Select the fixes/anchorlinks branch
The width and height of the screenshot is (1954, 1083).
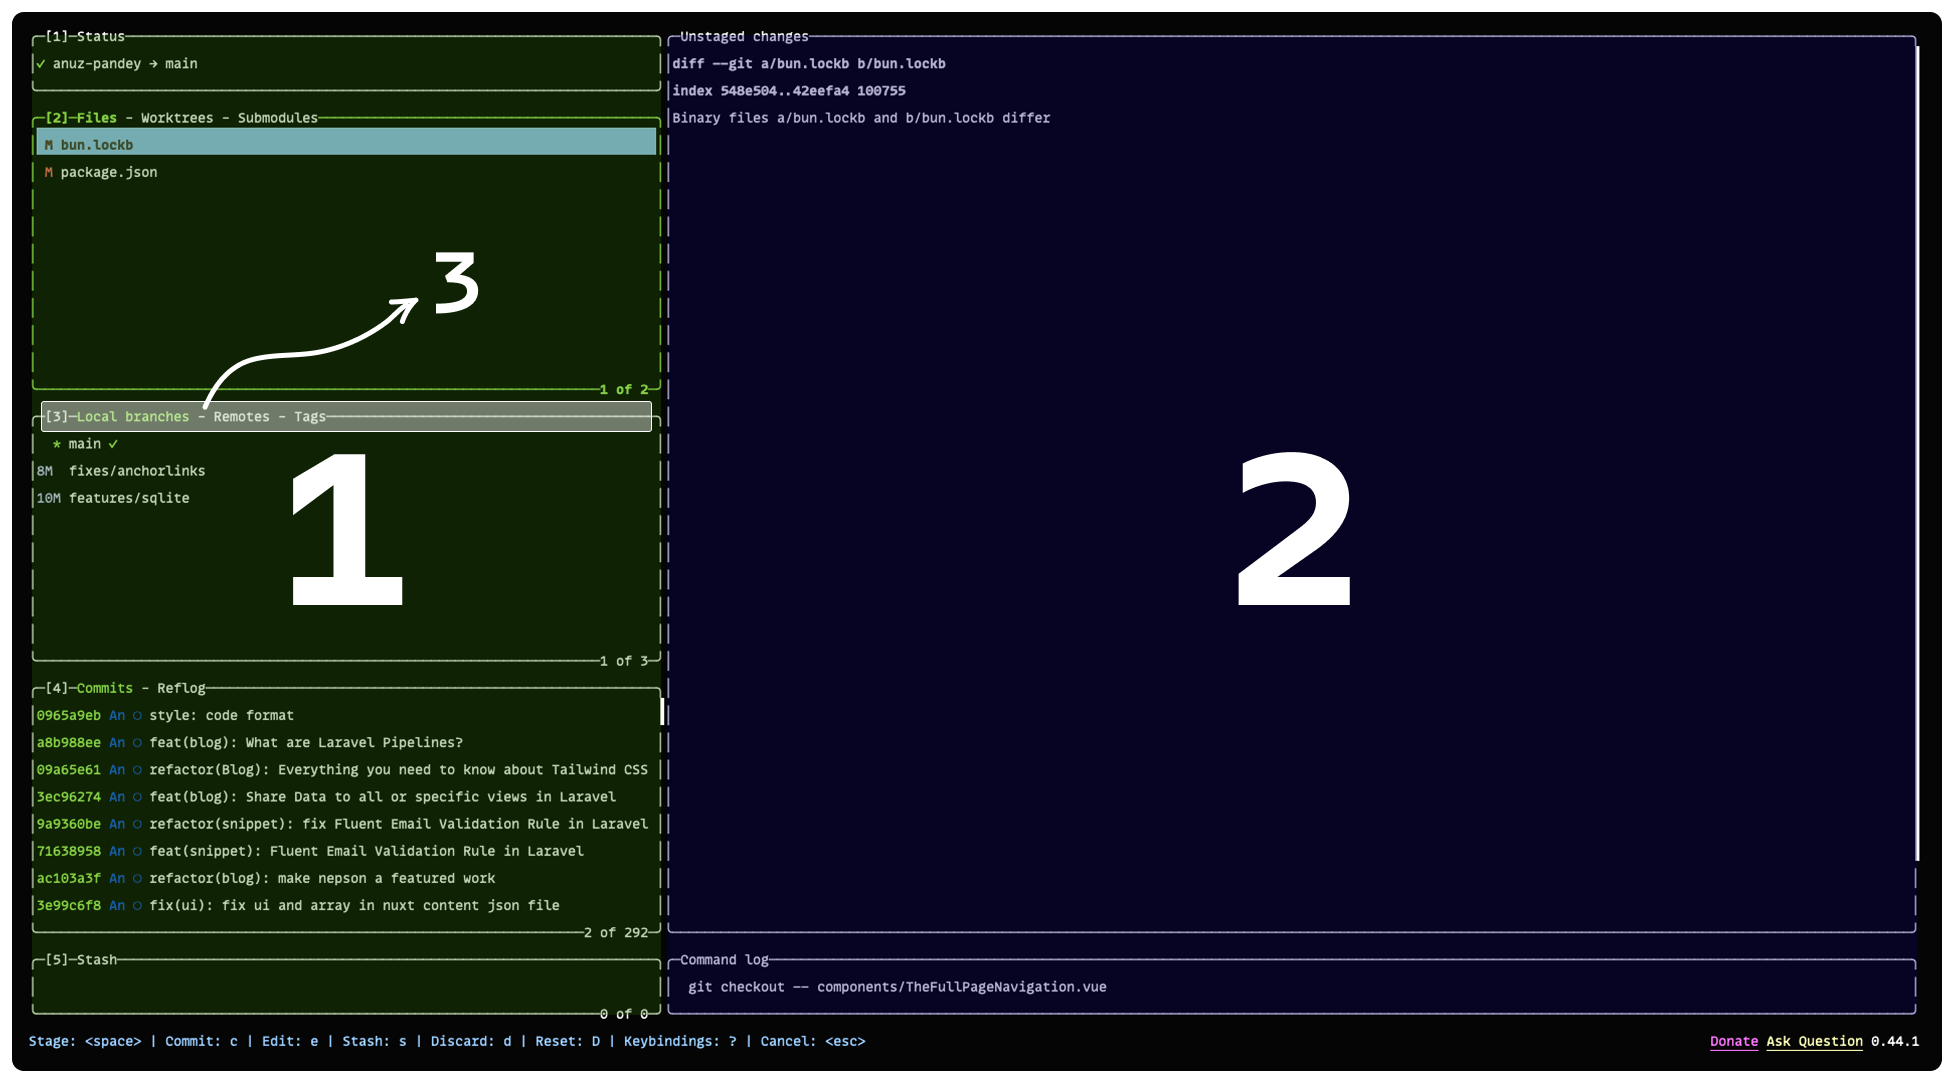[x=136, y=471]
